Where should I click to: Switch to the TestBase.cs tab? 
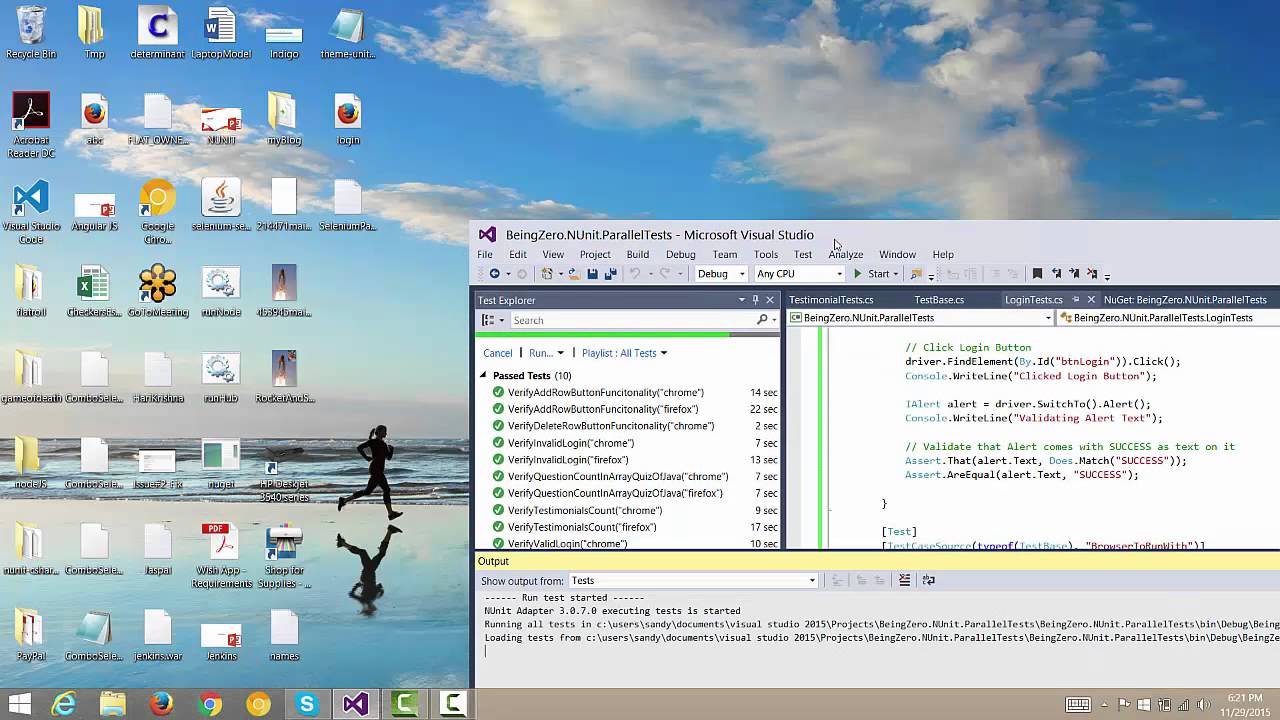coord(939,300)
